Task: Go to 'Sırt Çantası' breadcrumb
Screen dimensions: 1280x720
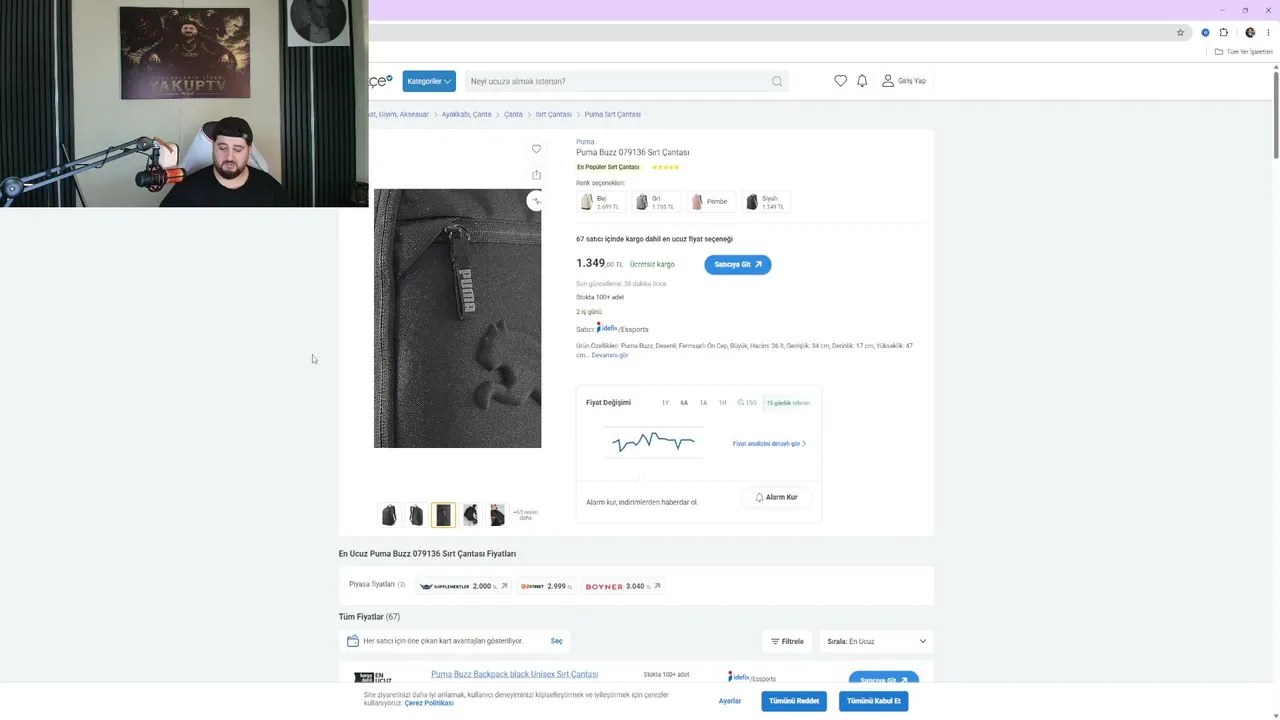Action: 553,114
